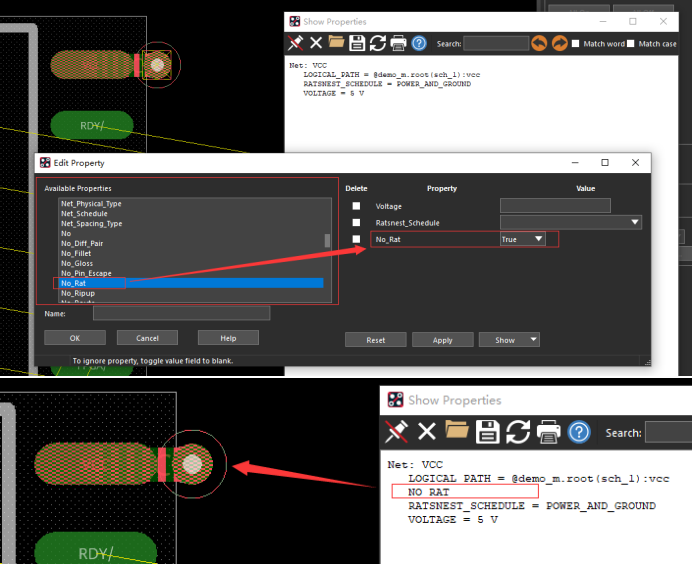692x565 pixels.
Task: Click the RDY/ pad in lower PCB view
Action: pos(95,547)
